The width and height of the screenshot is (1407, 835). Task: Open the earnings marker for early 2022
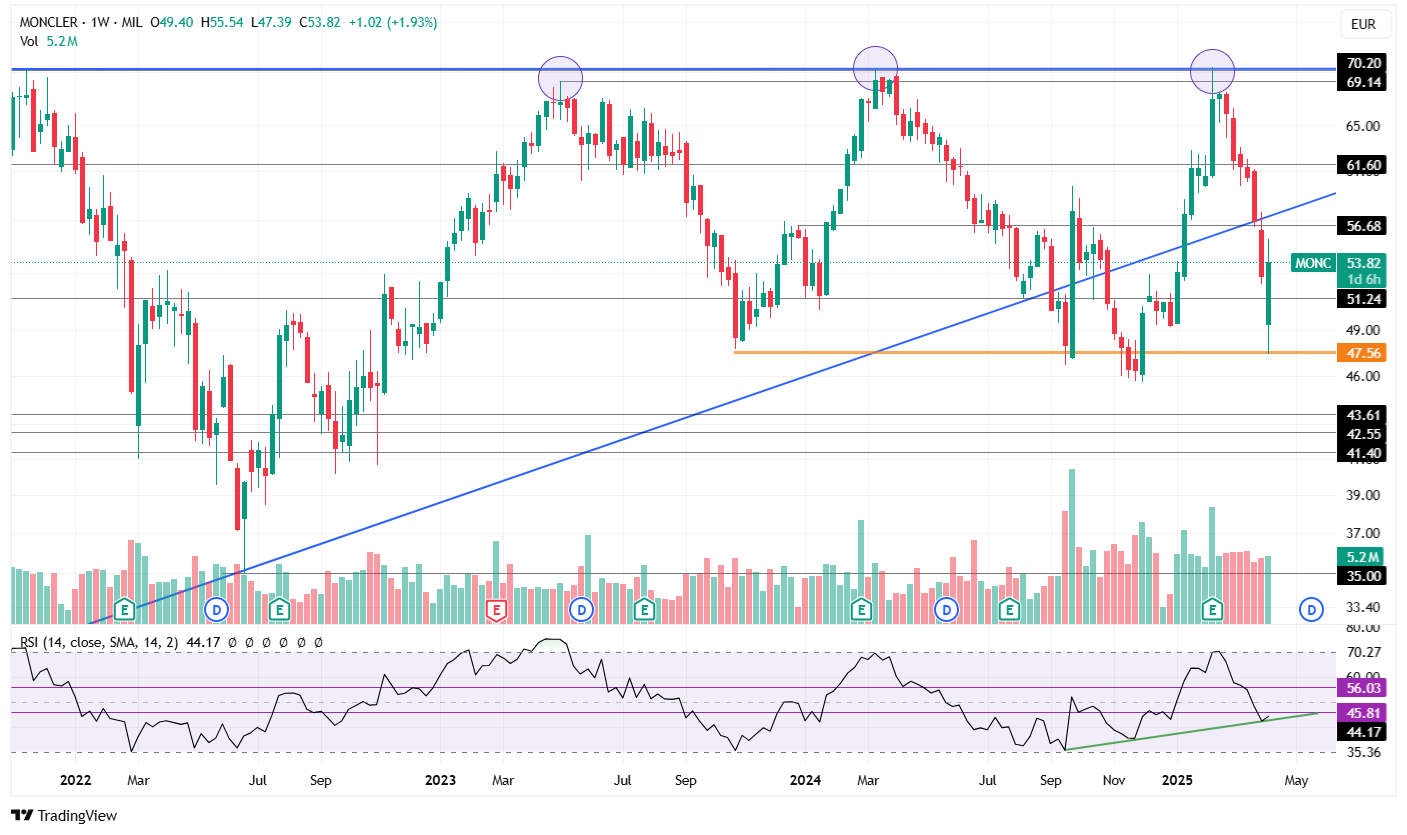point(125,608)
